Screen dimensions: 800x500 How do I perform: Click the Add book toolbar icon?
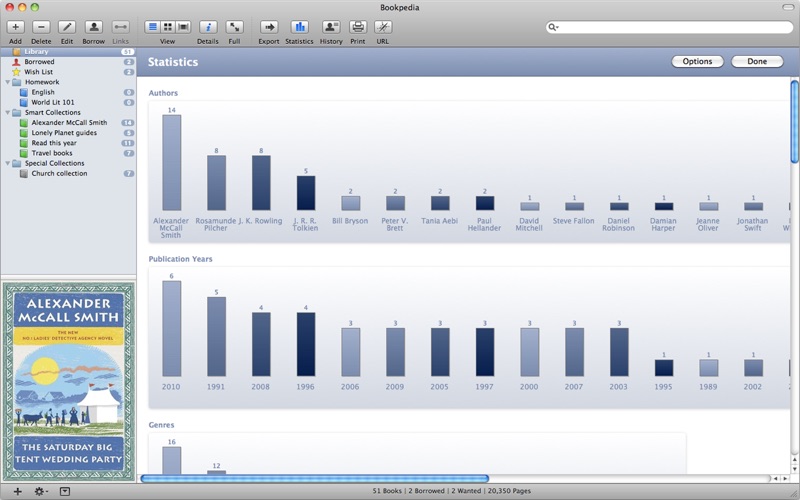(x=15, y=27)
